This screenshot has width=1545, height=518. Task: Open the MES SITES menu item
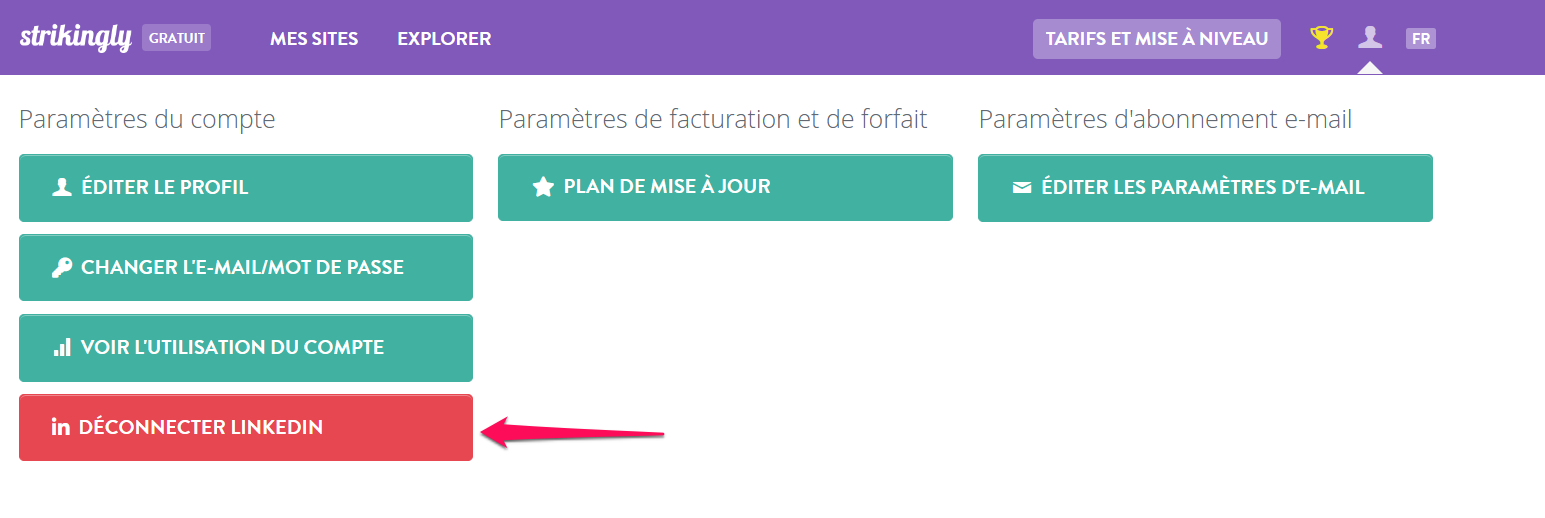(314, 39)
